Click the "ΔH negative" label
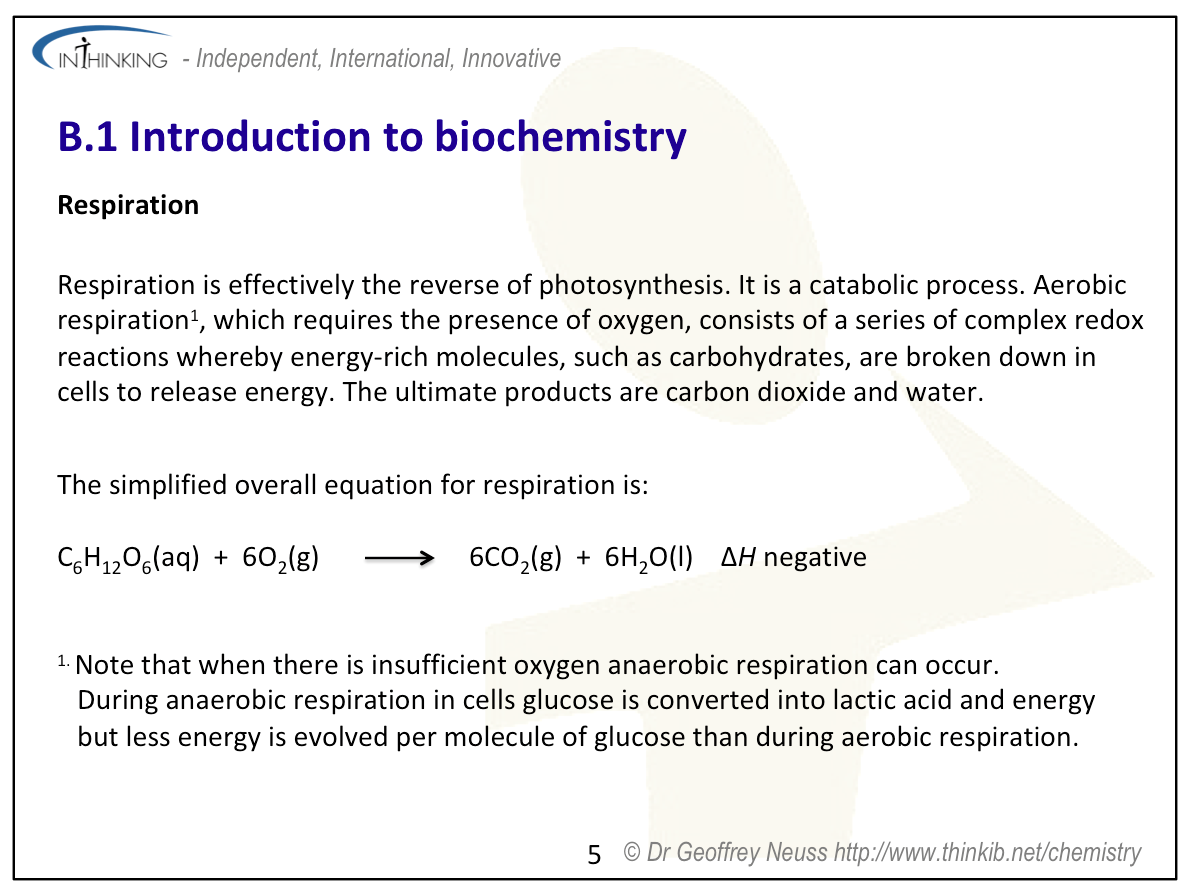This screenshot has height=895, width=1191. click(793, 557)
